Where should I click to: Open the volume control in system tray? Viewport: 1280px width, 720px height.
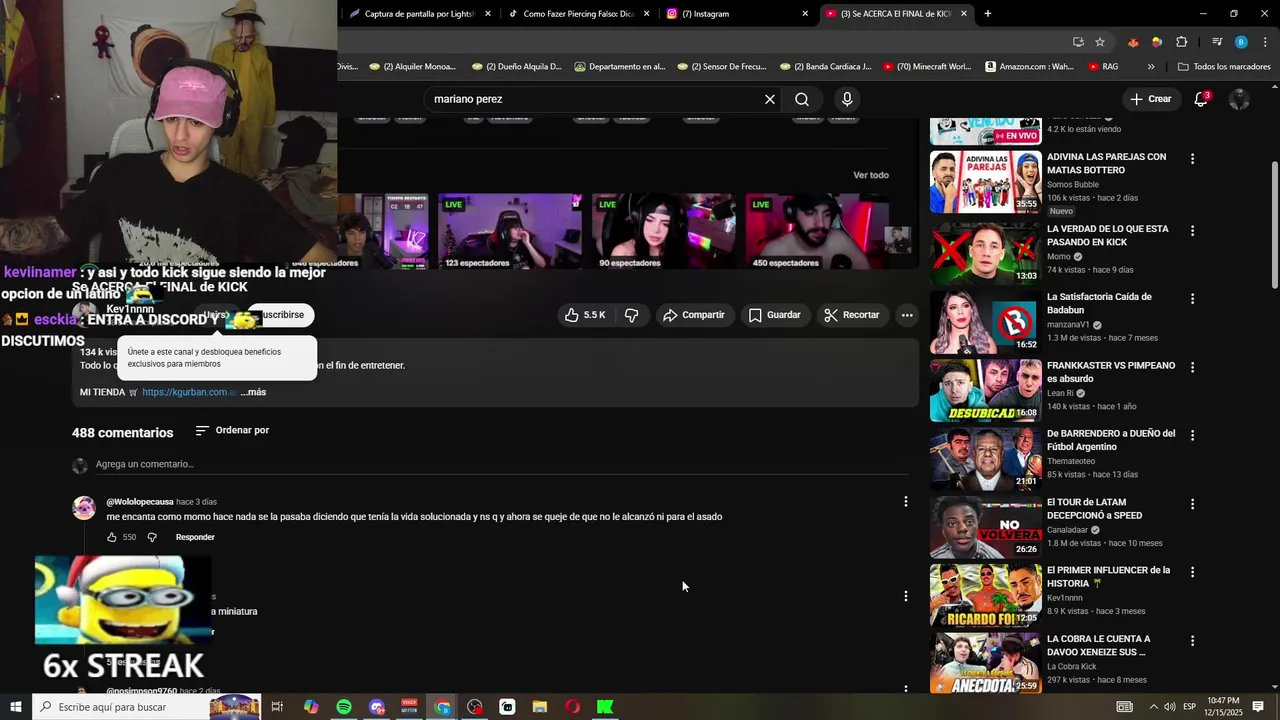tap(1170, 707)
